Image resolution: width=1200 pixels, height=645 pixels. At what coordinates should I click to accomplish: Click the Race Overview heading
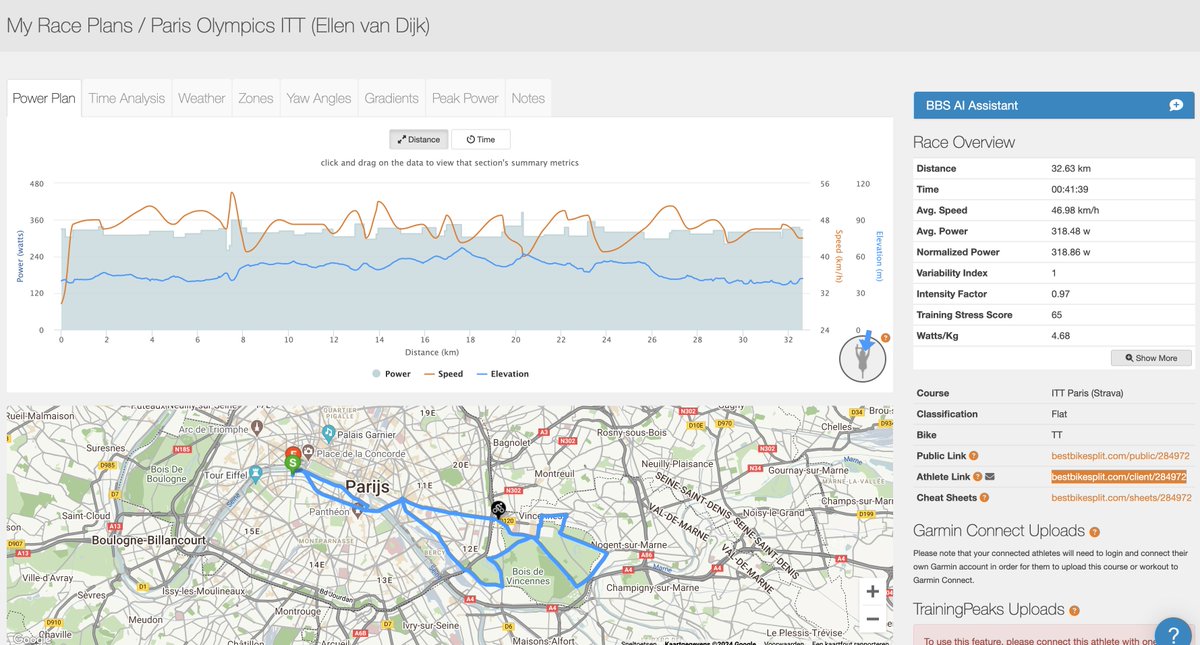click(964, 142)
